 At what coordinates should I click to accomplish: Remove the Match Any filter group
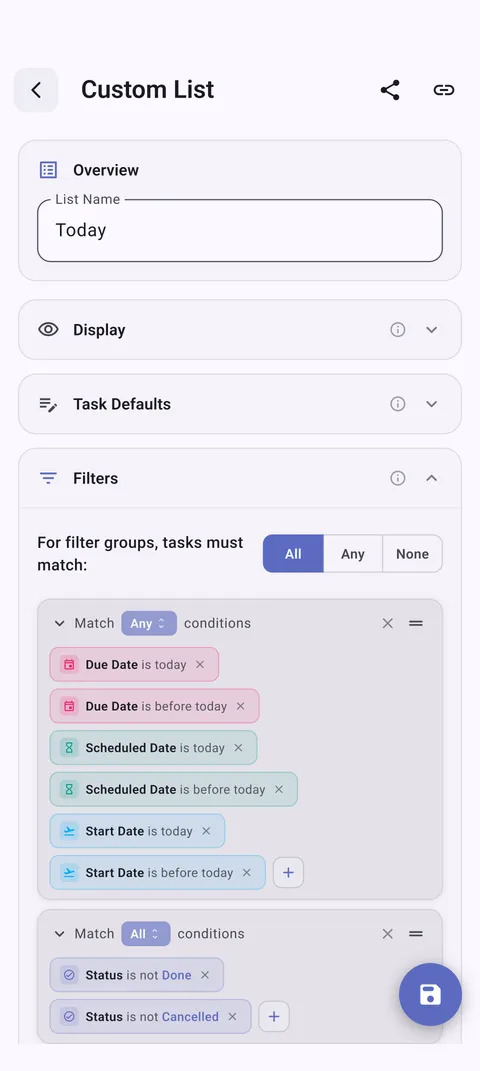[388, 623]
